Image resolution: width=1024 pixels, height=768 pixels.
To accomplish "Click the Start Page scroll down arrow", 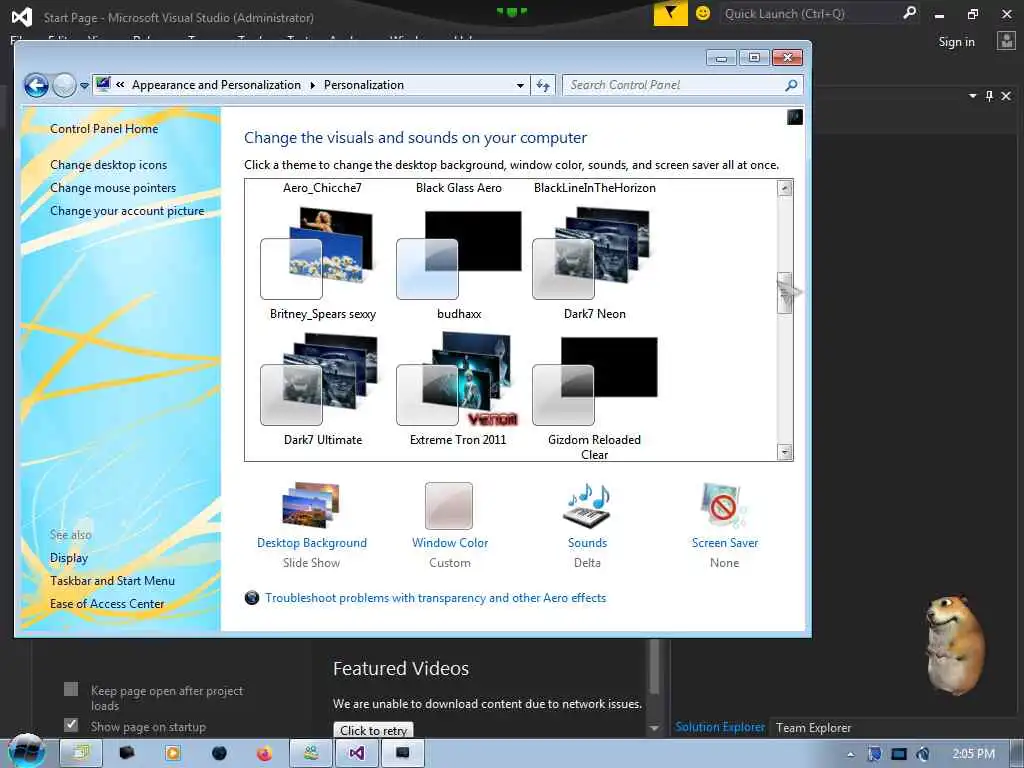I will (654, 728).
